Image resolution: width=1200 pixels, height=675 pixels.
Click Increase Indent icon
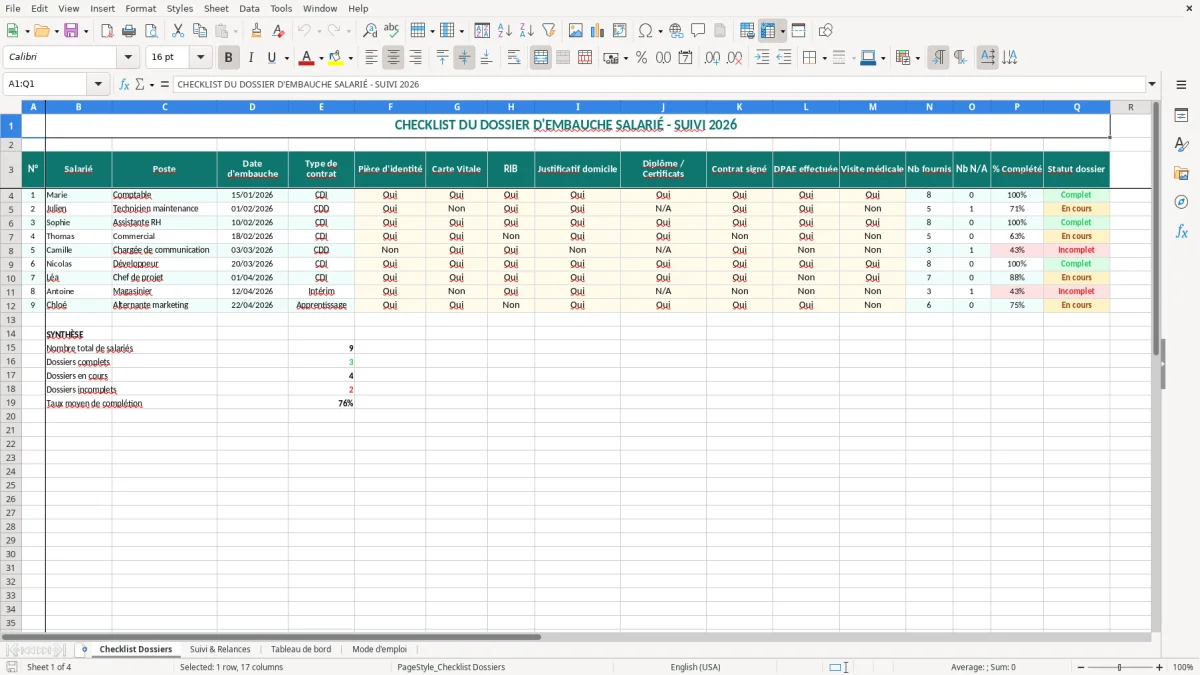(762, 58)
